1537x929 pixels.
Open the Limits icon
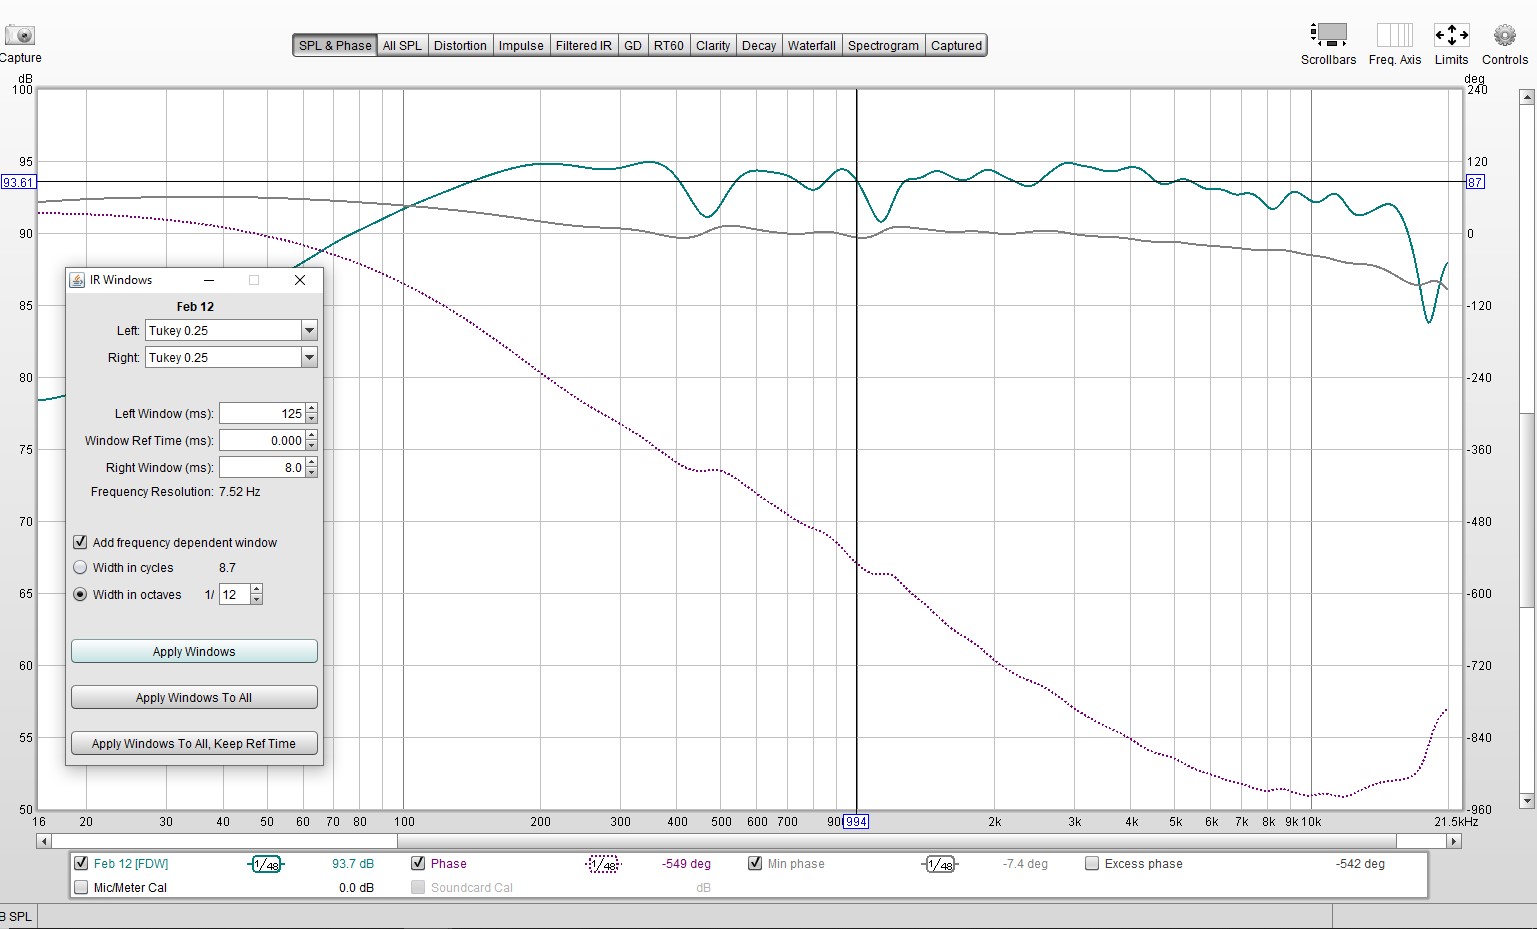click(x=1451, y=35)
